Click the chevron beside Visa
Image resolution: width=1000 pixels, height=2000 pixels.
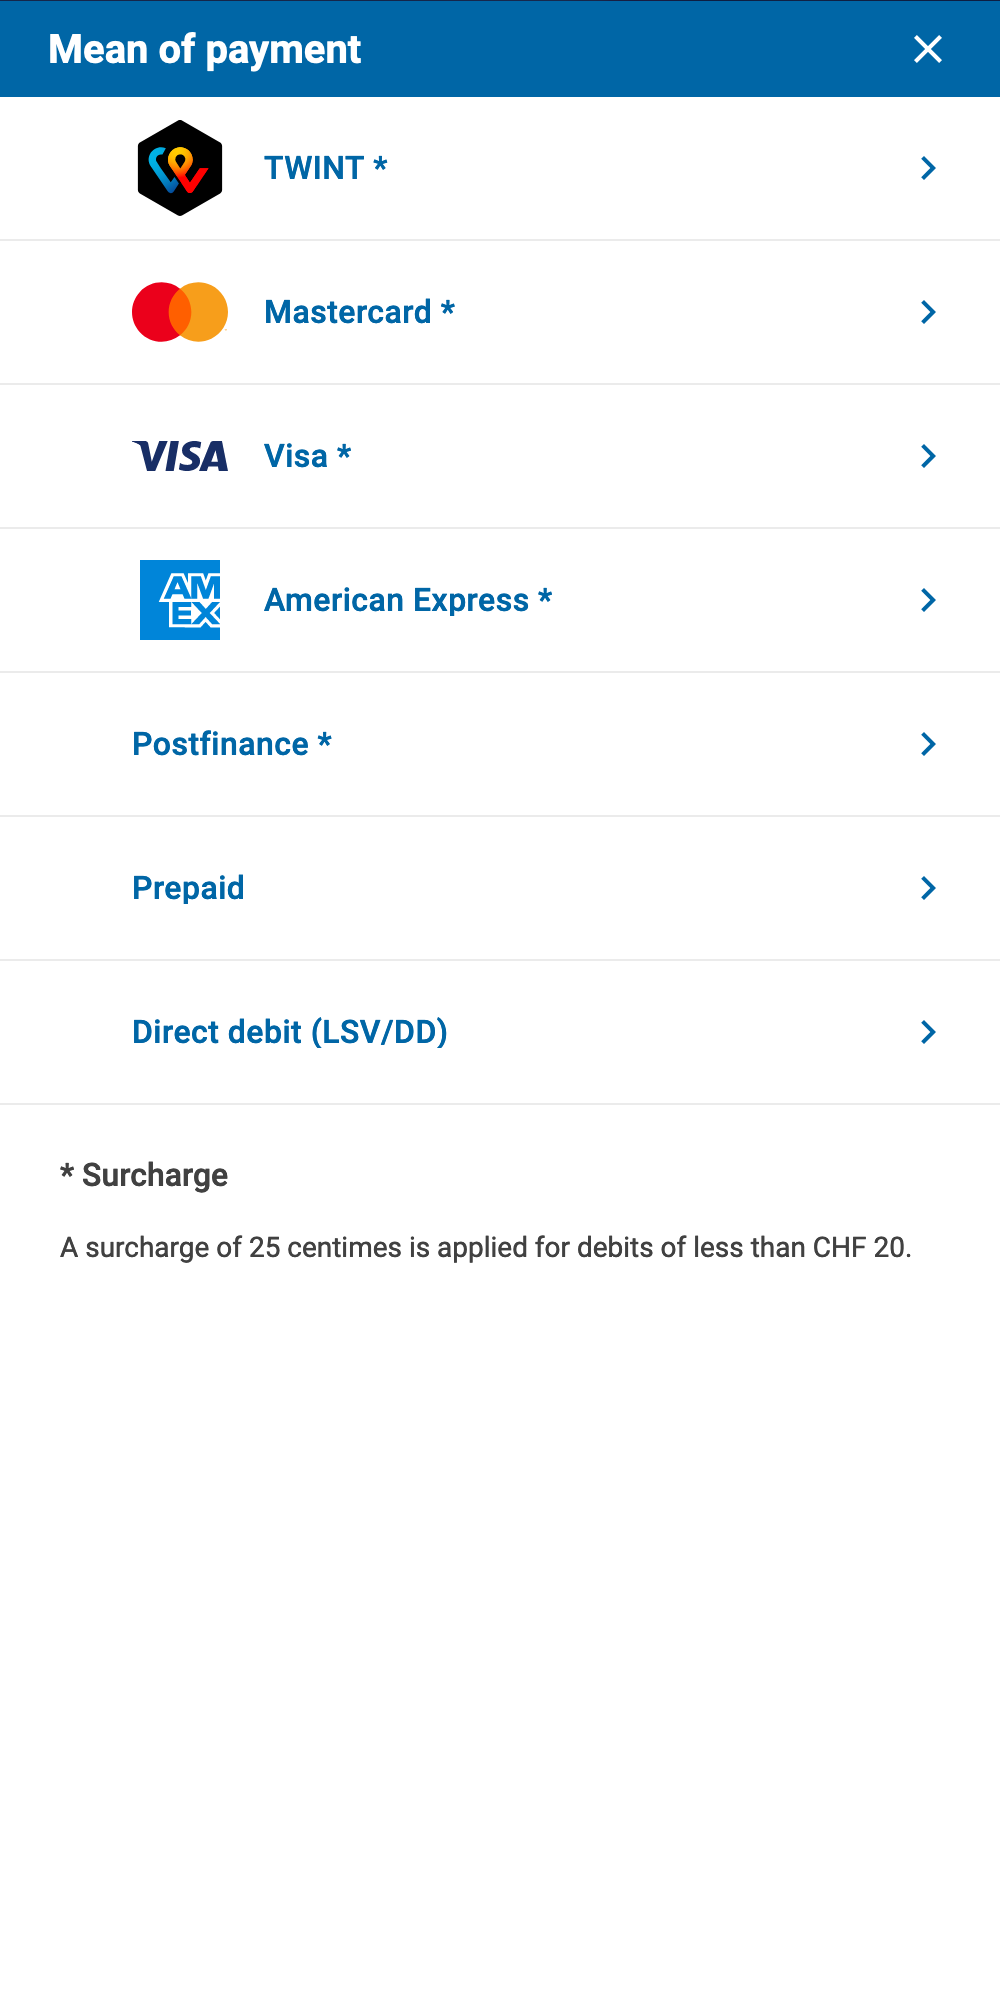click(928, 456)
